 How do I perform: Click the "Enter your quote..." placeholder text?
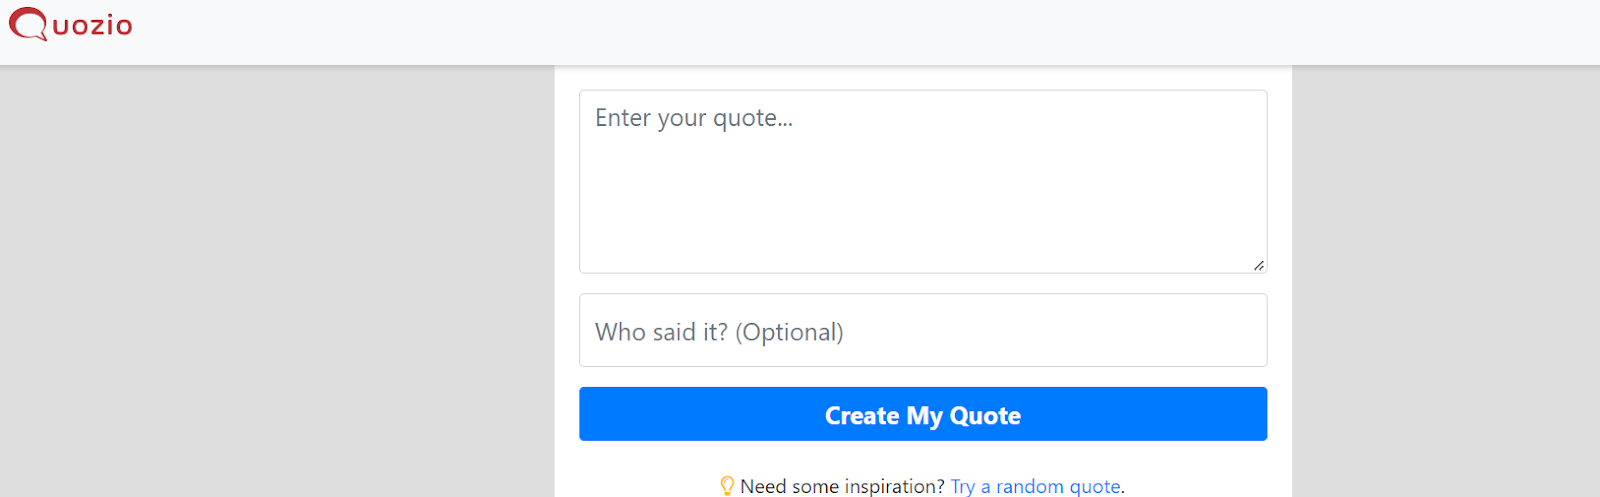694,118
